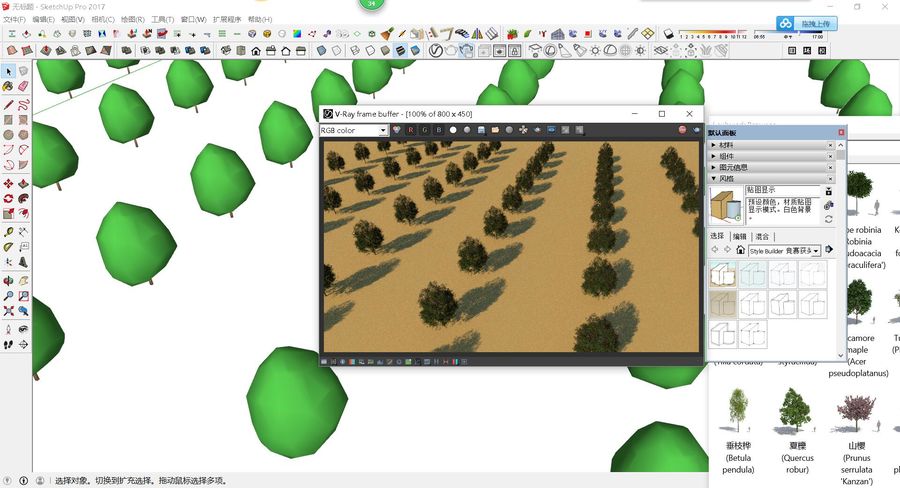Click the Zoom Extents tool
900x488 pixels.
(8, 311)
